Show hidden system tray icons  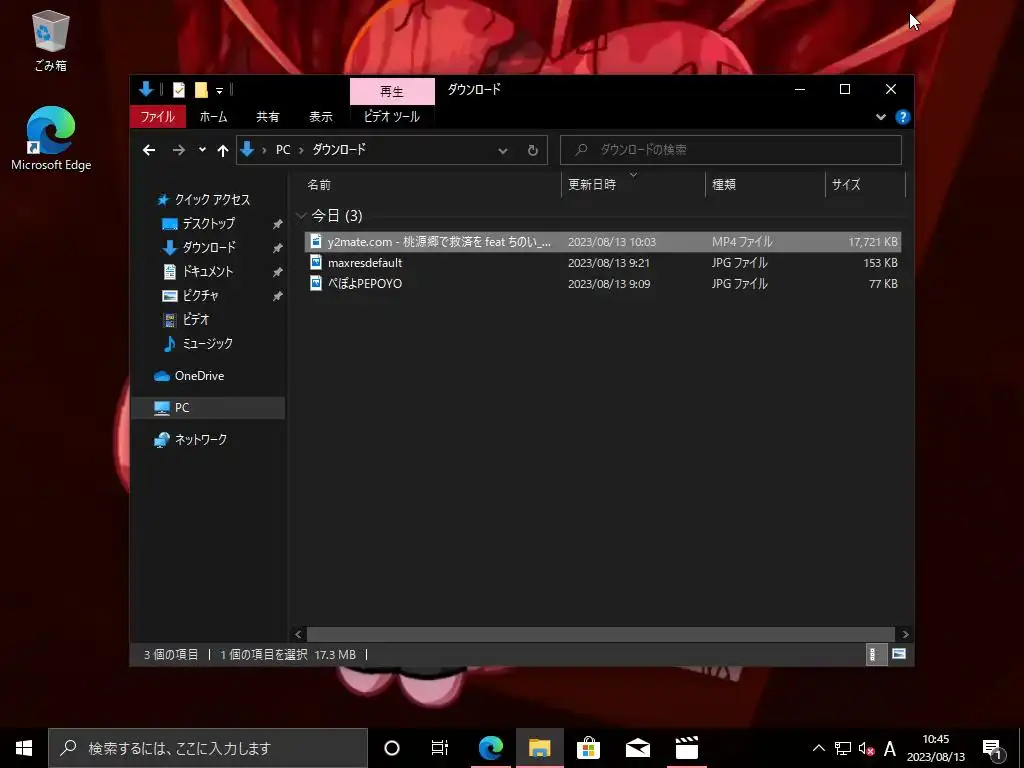coord(818,748)
